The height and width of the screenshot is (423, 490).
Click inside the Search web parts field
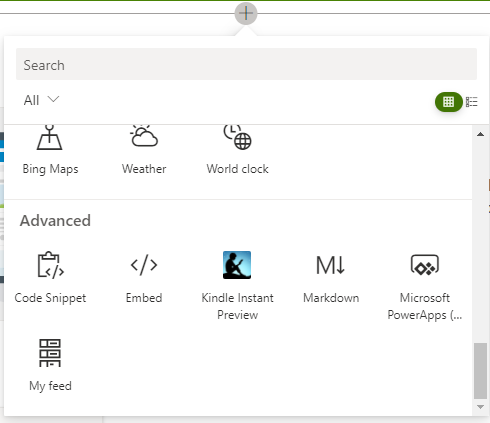tap(246, 64)
